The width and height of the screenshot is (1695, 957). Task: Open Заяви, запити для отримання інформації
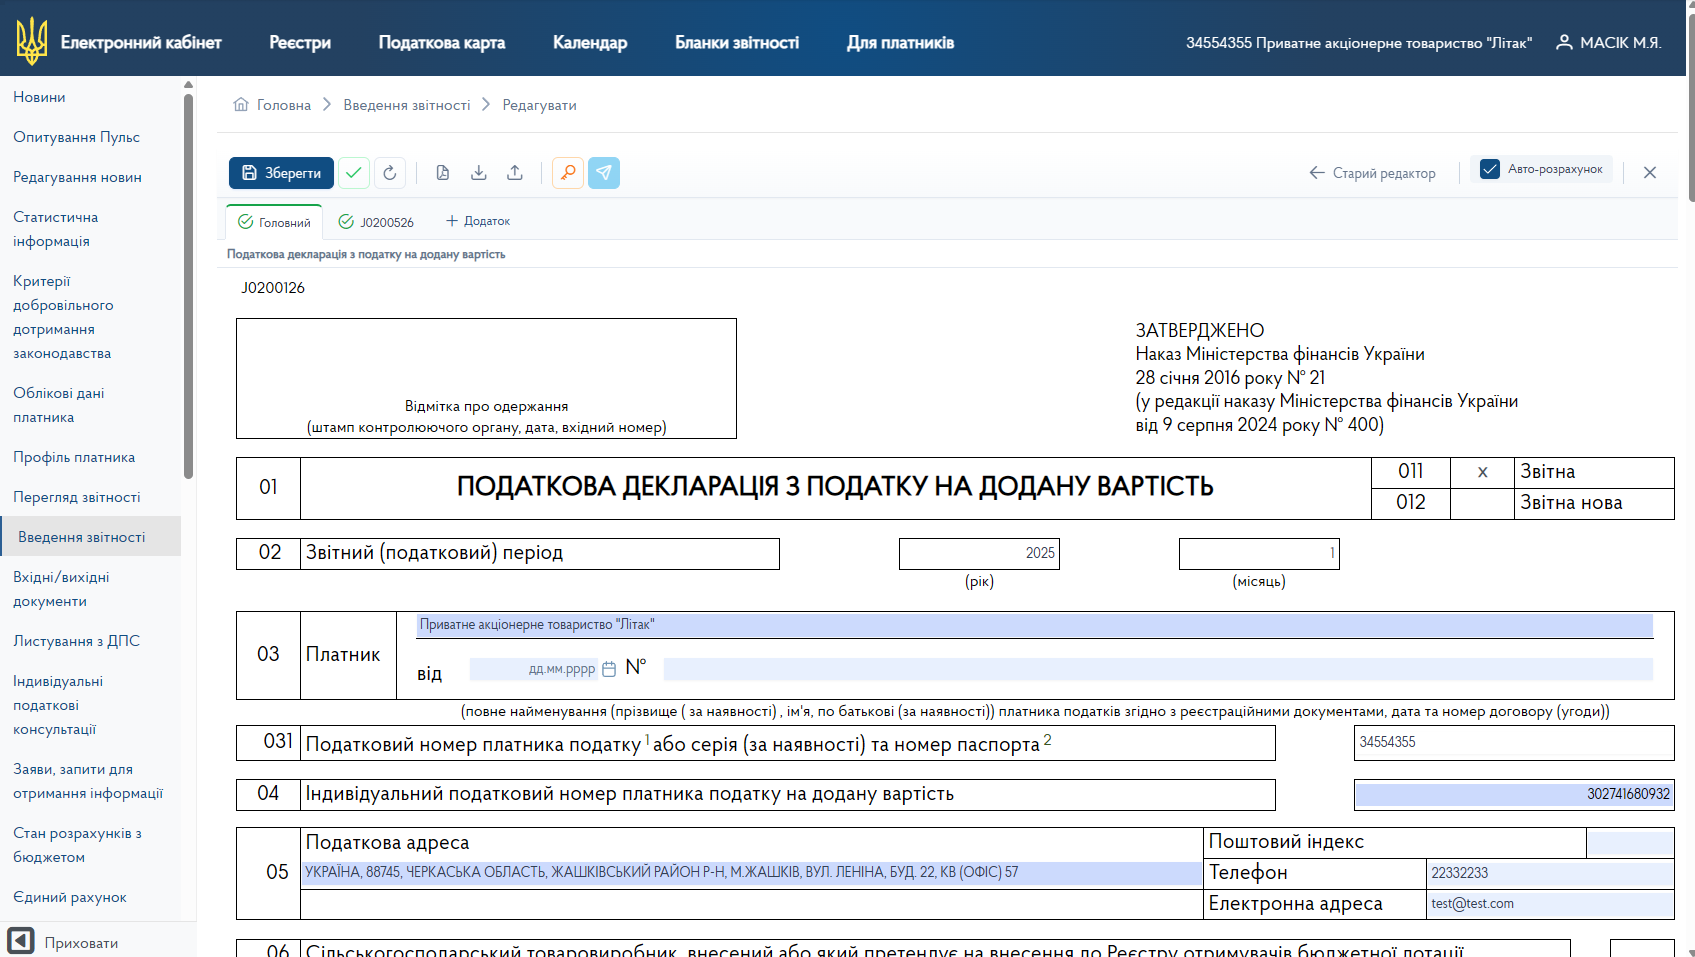coord(88,781)
